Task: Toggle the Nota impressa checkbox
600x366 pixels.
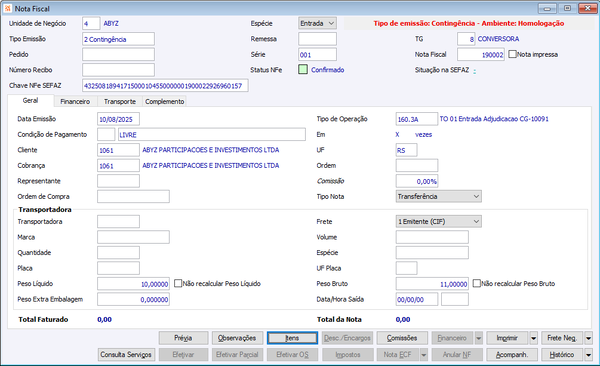Action: coord(512,54)
